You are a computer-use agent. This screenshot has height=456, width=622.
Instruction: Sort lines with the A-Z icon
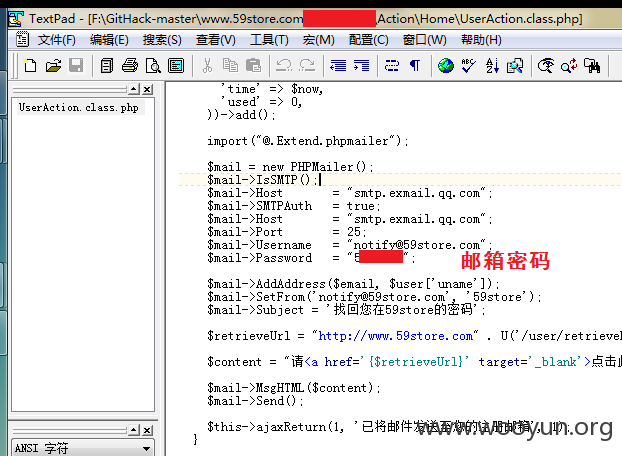492,65
